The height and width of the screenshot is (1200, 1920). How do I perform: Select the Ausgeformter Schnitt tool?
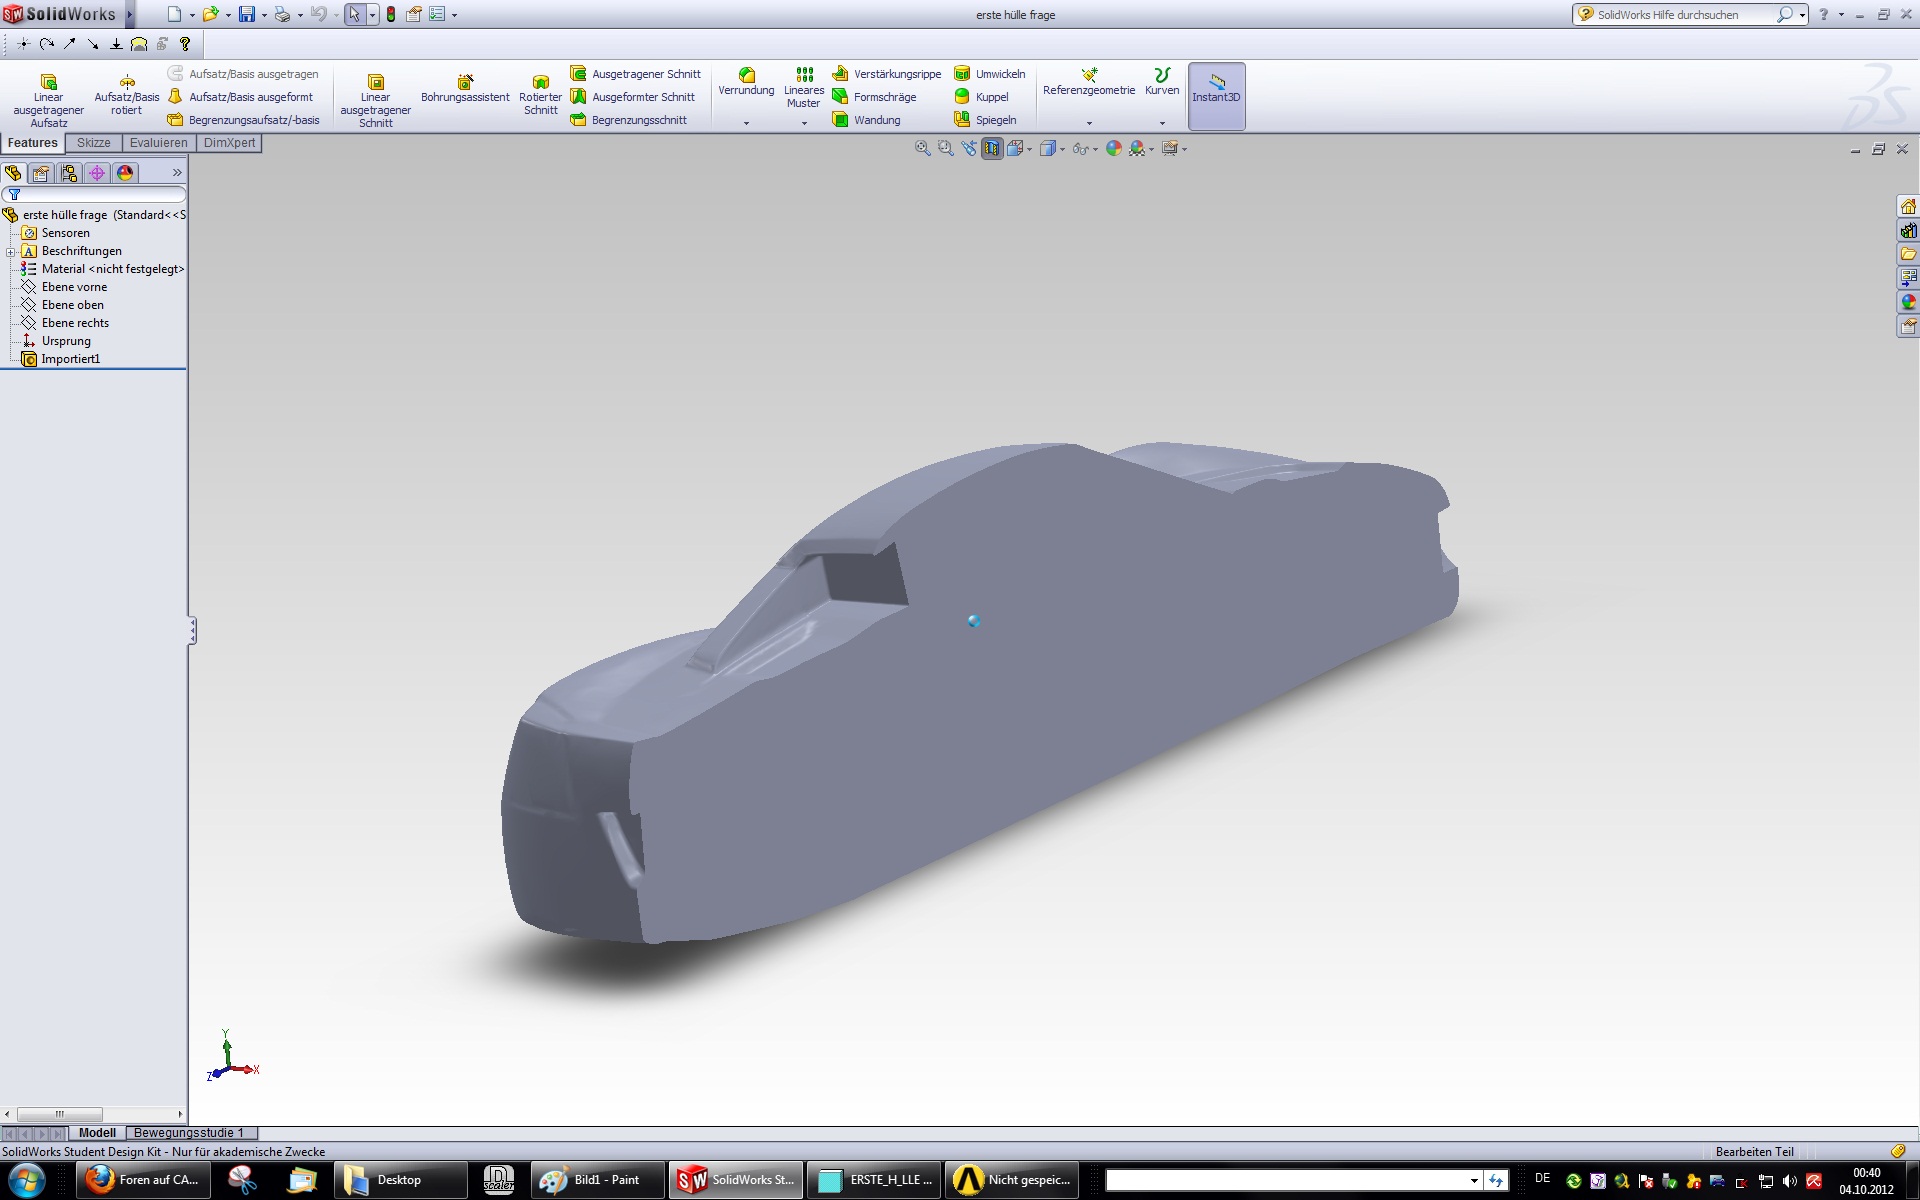tap(633, 97)
